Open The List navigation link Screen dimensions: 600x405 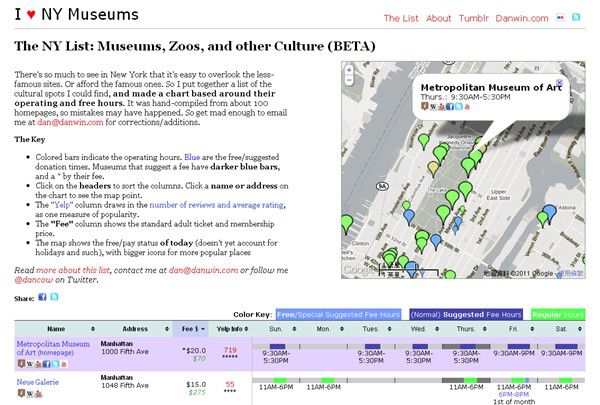401,18
